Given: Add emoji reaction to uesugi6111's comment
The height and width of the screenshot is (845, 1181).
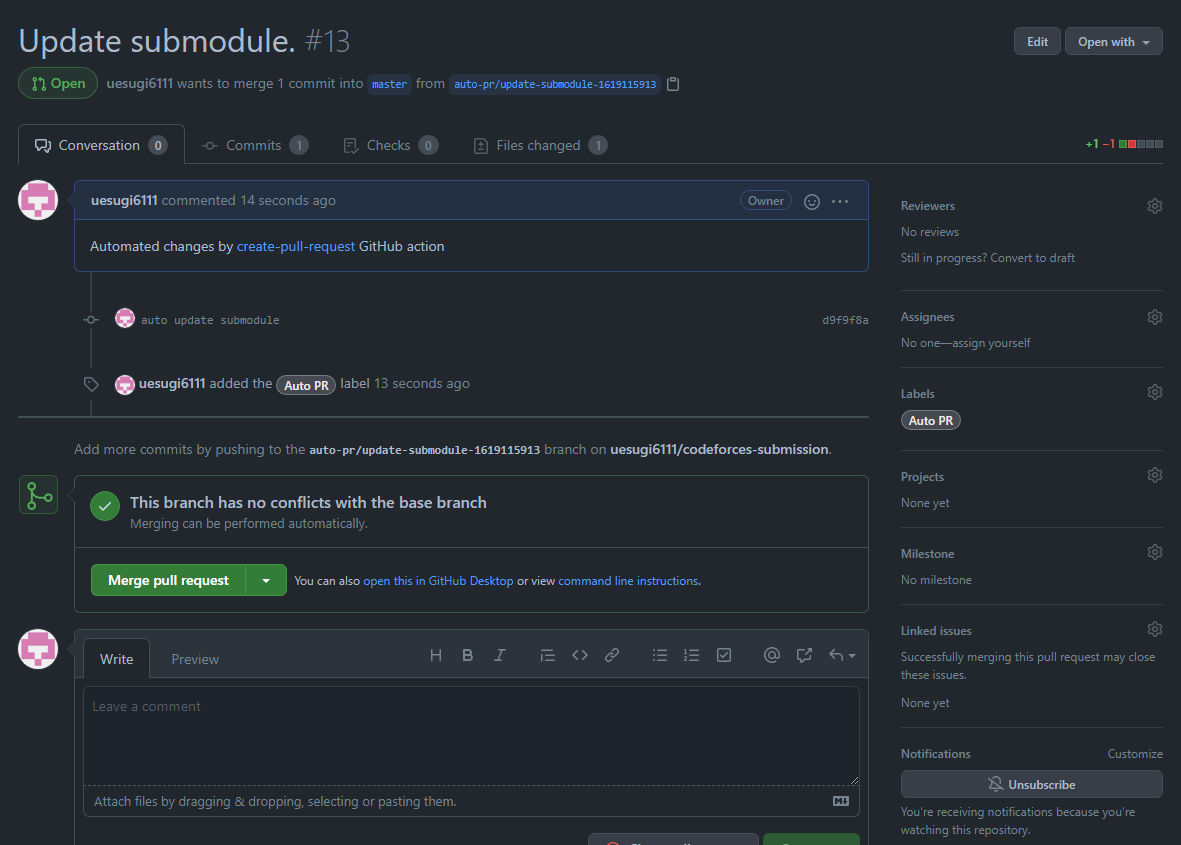Looking at the screenshot, I should pyautogui.click(x=811, y=201).
